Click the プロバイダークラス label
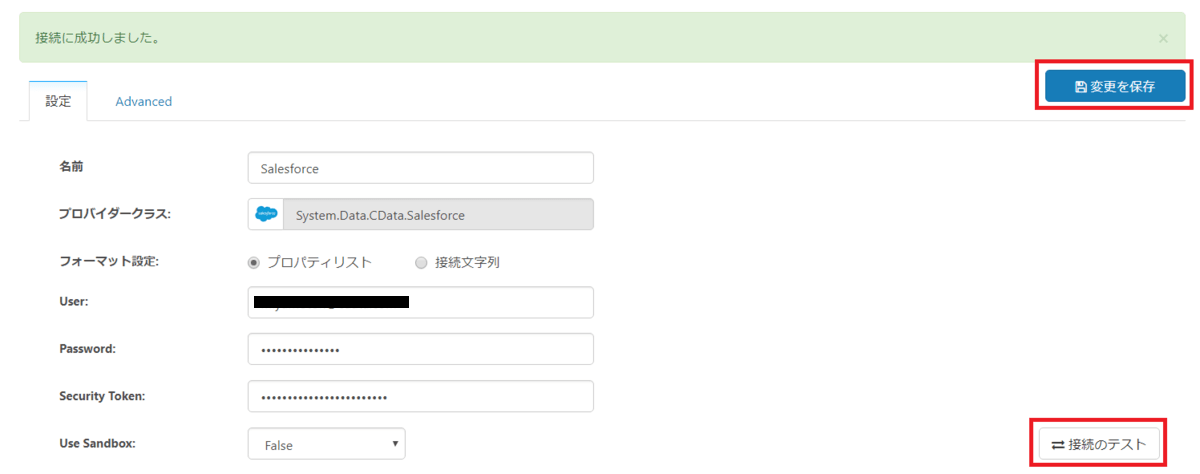Viewport: 1200px width, 474px height. 116,214
